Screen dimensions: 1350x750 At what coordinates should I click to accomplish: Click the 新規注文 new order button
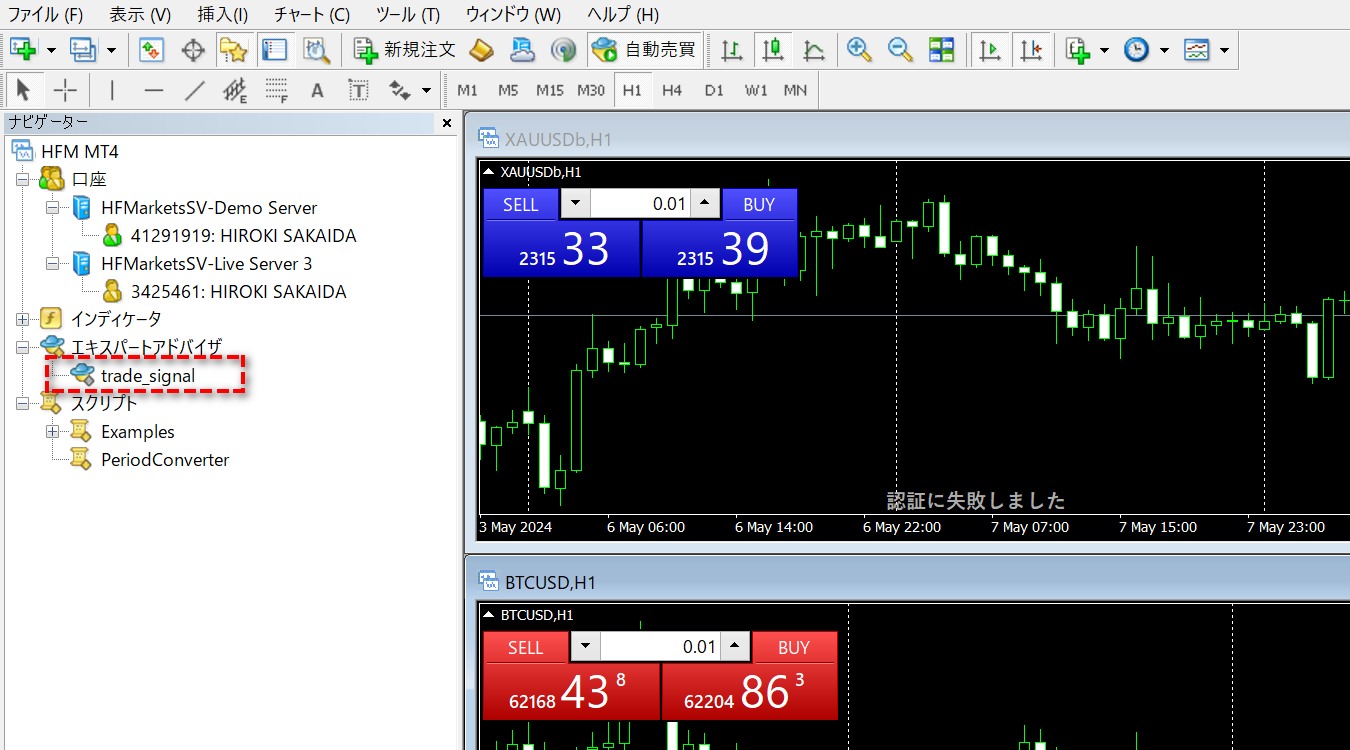[x=405, y=48]
